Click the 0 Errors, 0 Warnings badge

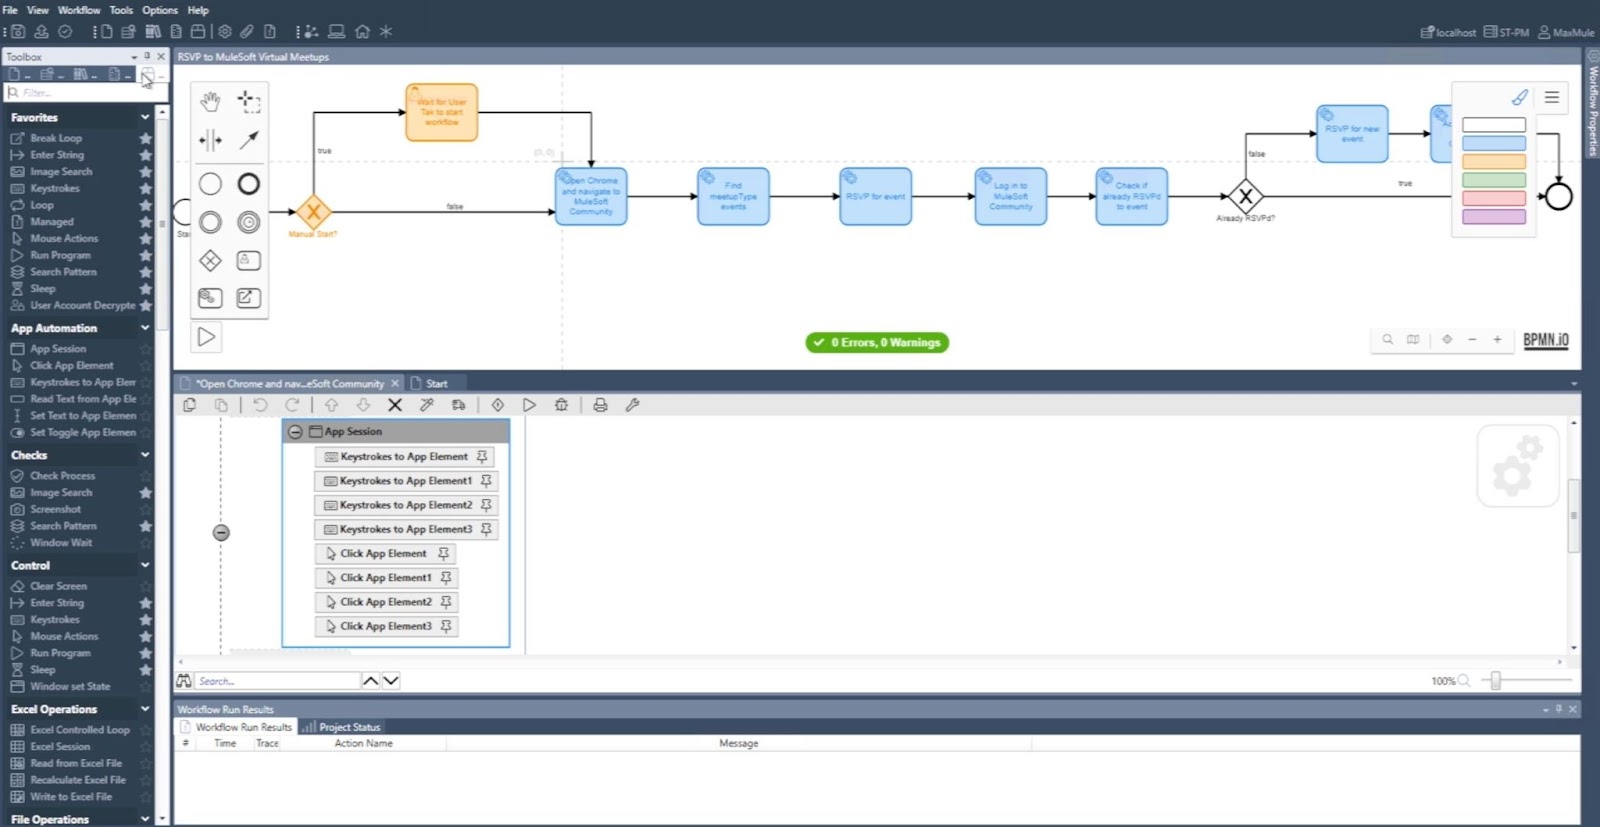pyautogui.click(x=877, y=342)
